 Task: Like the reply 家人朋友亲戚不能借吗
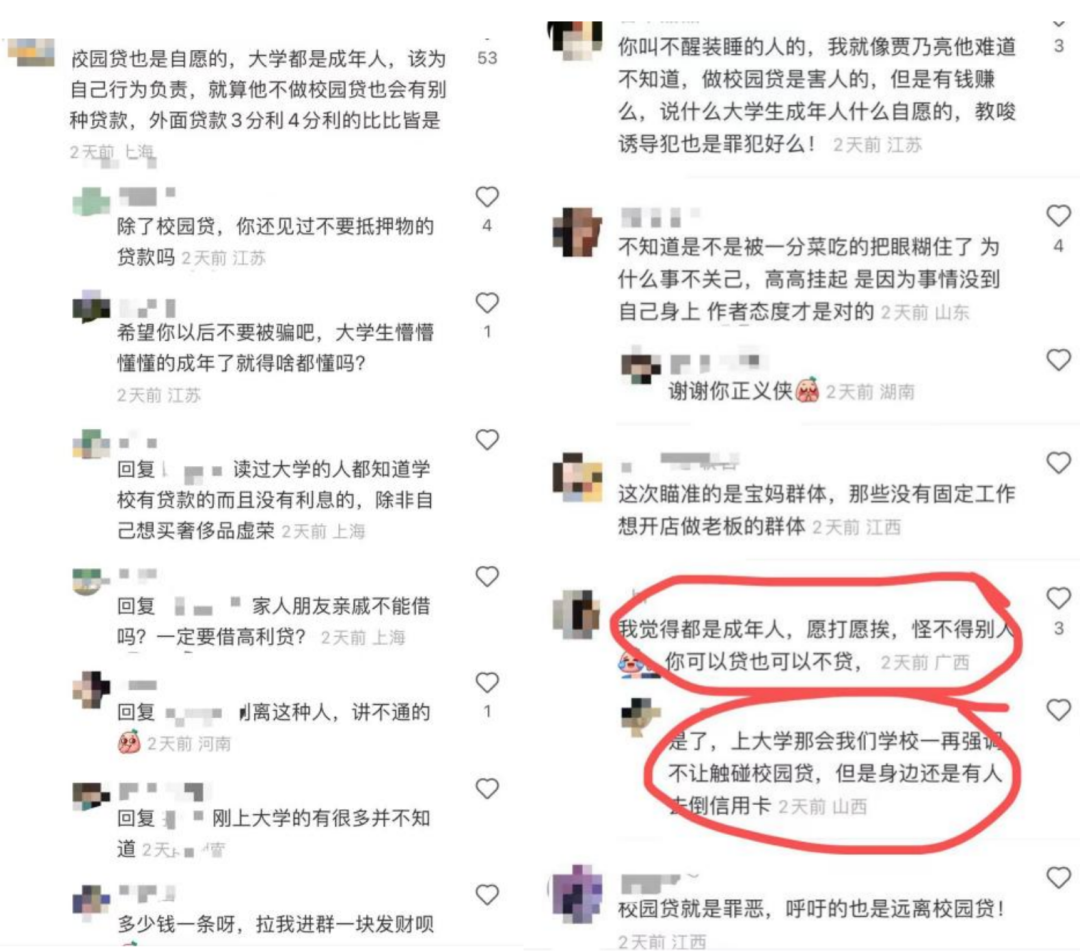pyautogui.click(x=487, y=576)
